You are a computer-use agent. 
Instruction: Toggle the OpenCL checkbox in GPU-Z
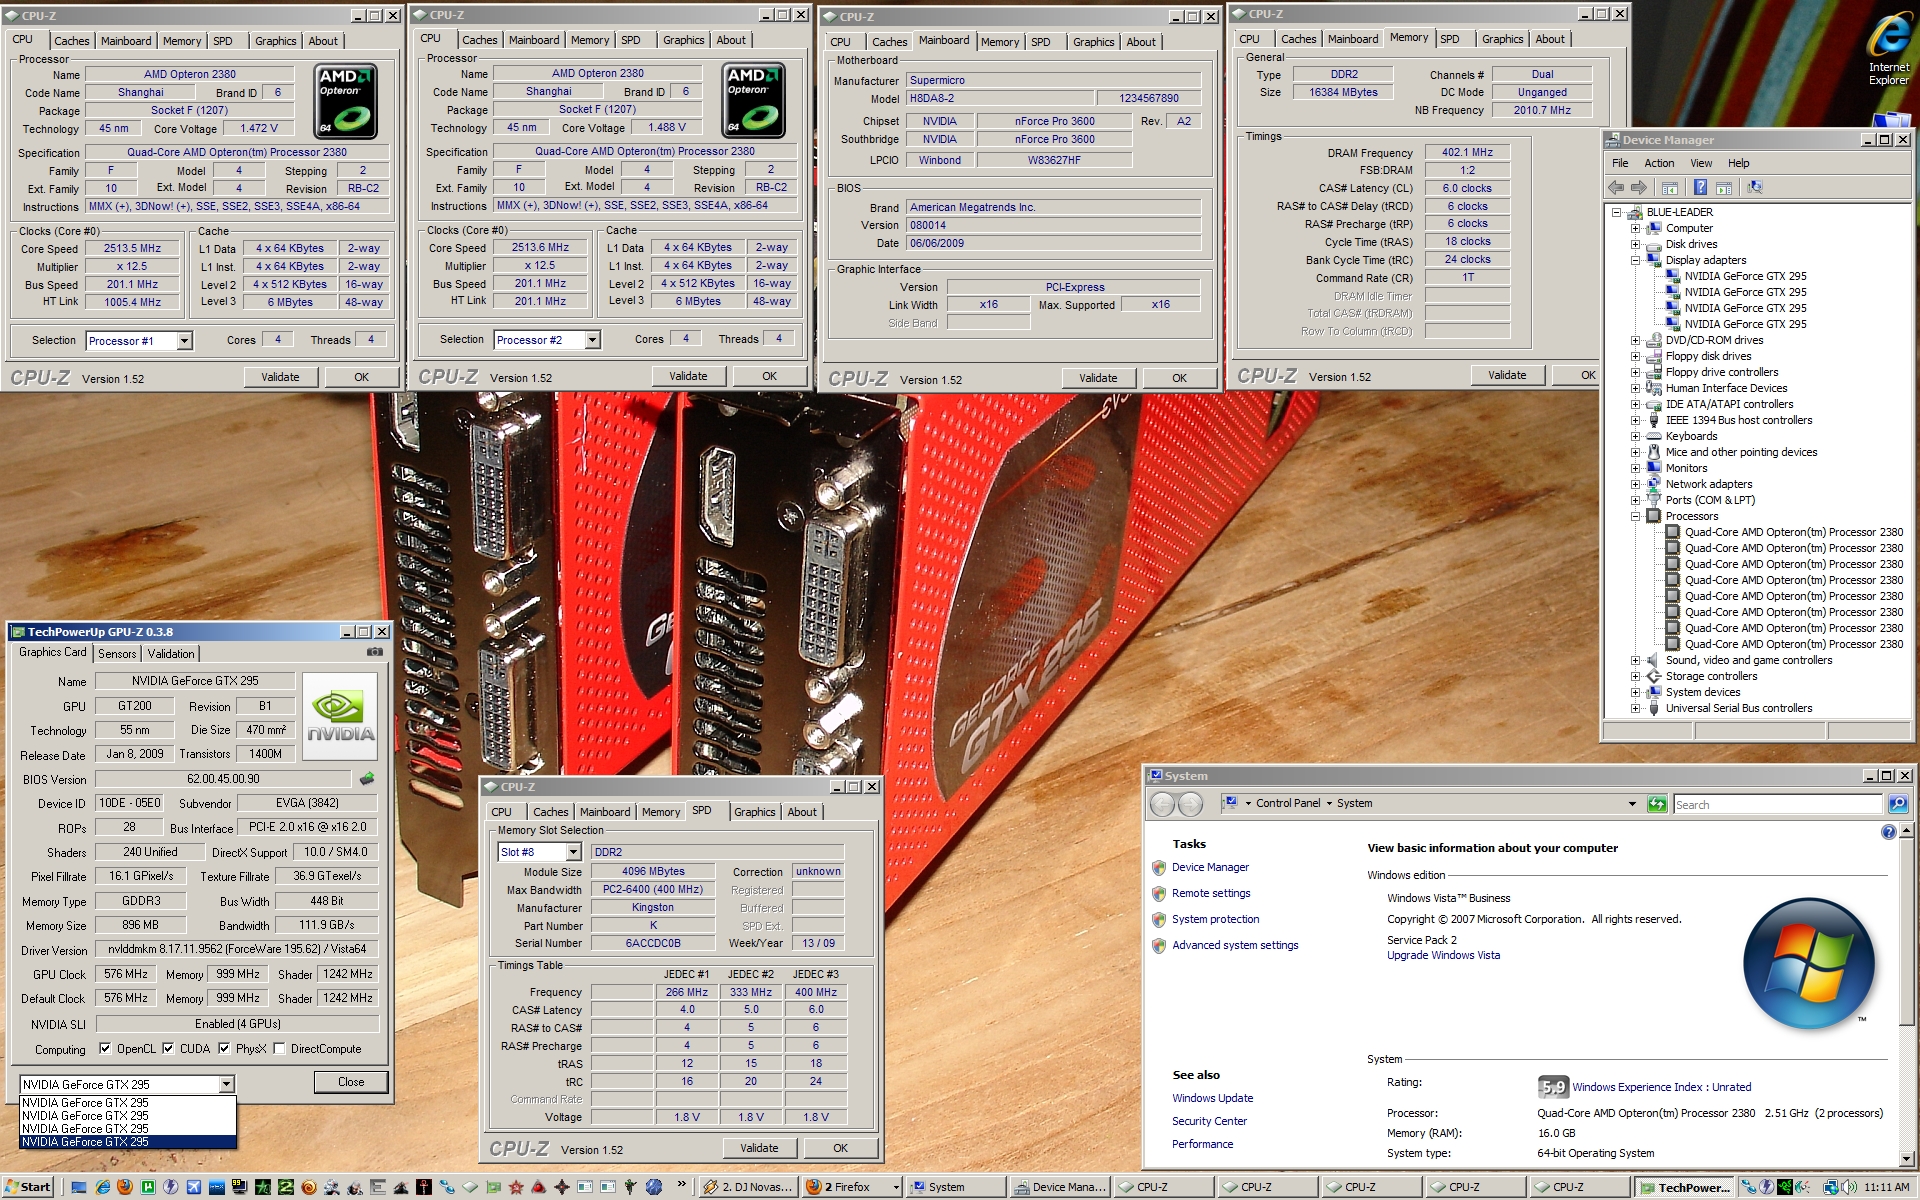point(105,1049)
